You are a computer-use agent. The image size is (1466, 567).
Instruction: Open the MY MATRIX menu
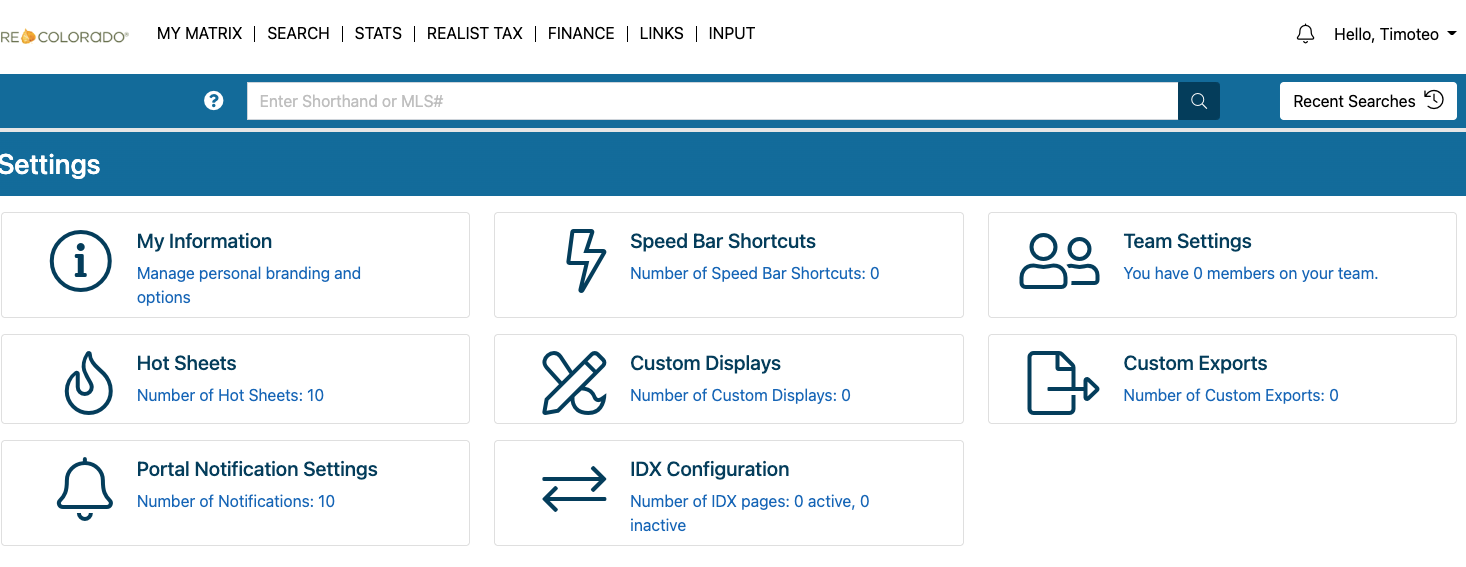click(x=199, y=33)
